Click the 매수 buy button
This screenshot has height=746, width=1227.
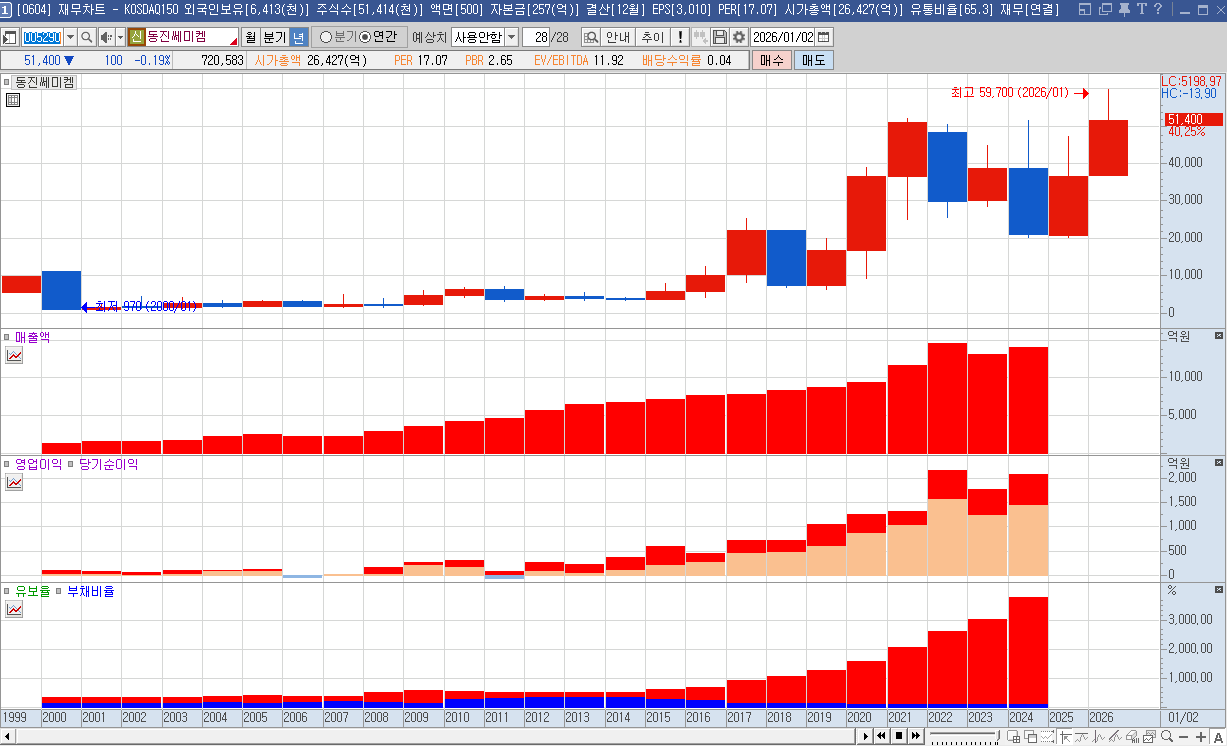tap(772, 60)
